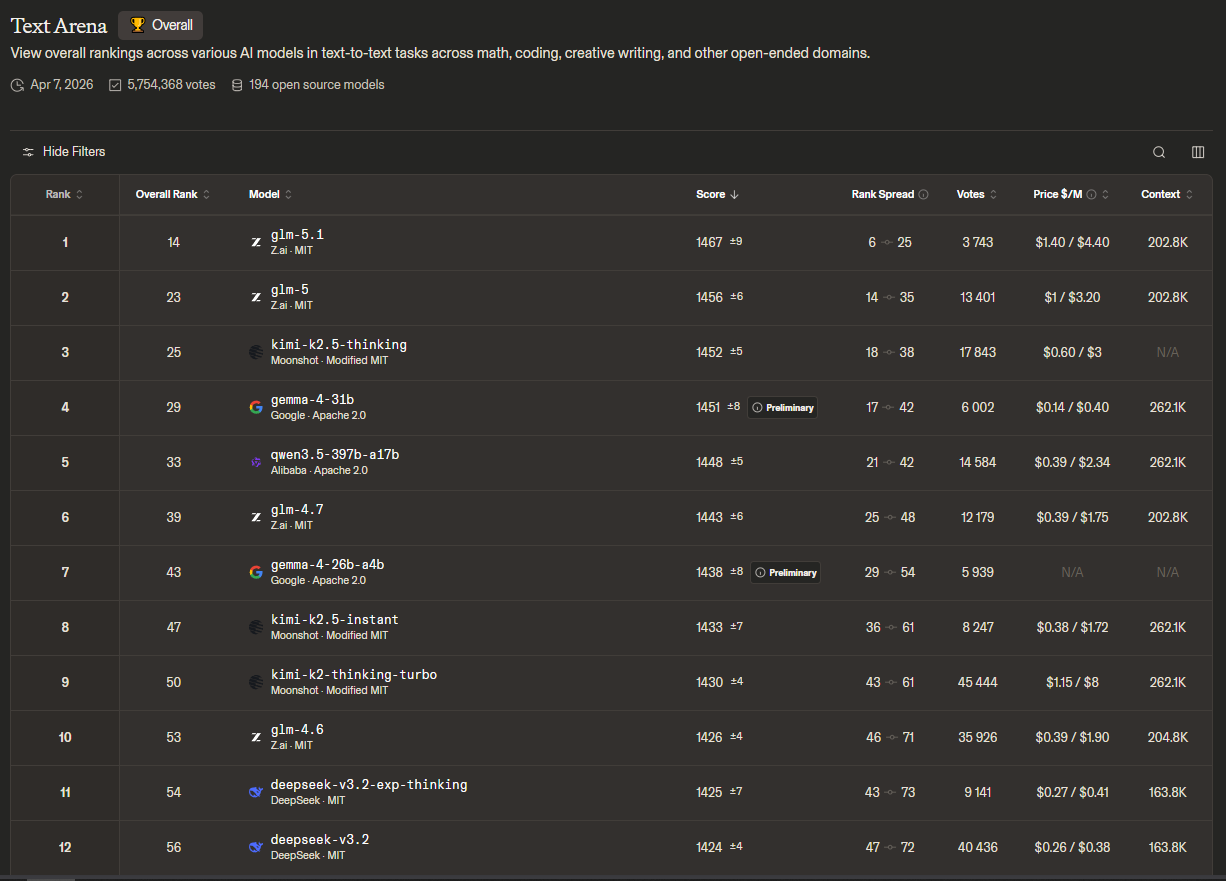Click Alibaba · Apache 2.0 license text
The image size is (1226, 881).
319,471
